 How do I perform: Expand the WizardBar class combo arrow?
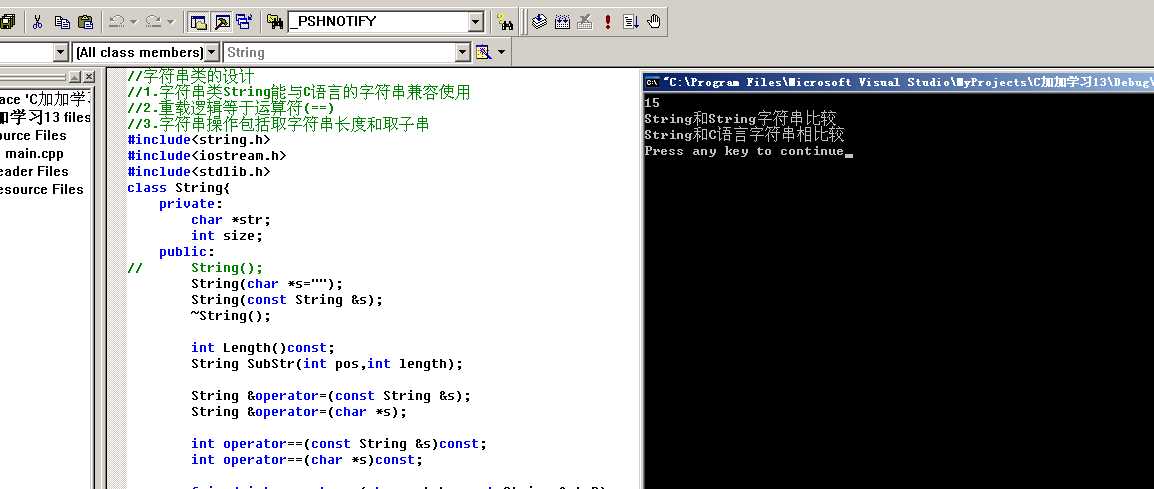(60, 52)
